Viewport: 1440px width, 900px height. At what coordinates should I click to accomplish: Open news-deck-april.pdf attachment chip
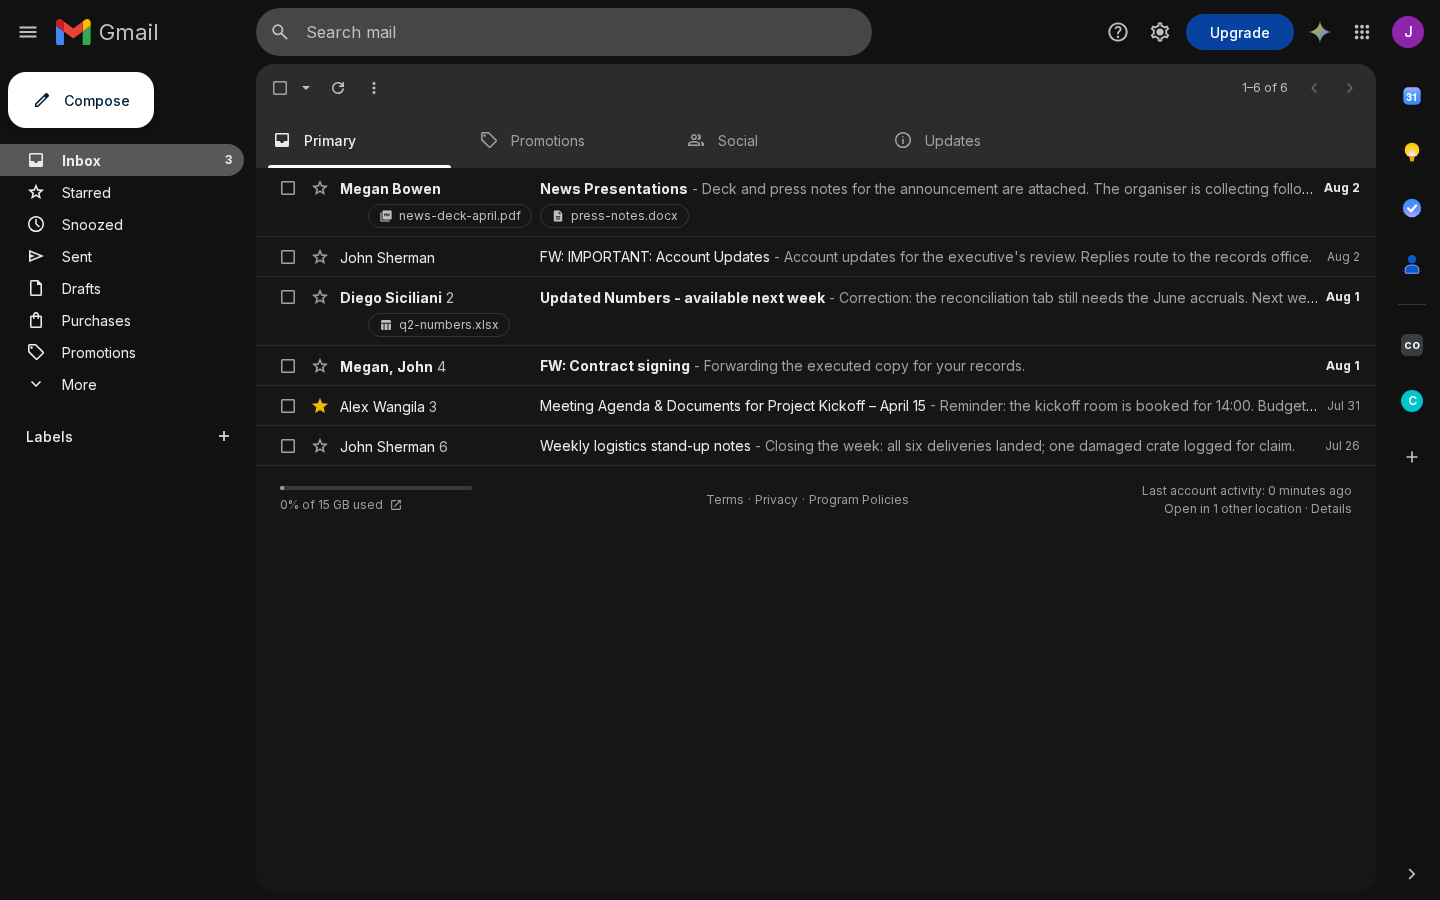450,216
